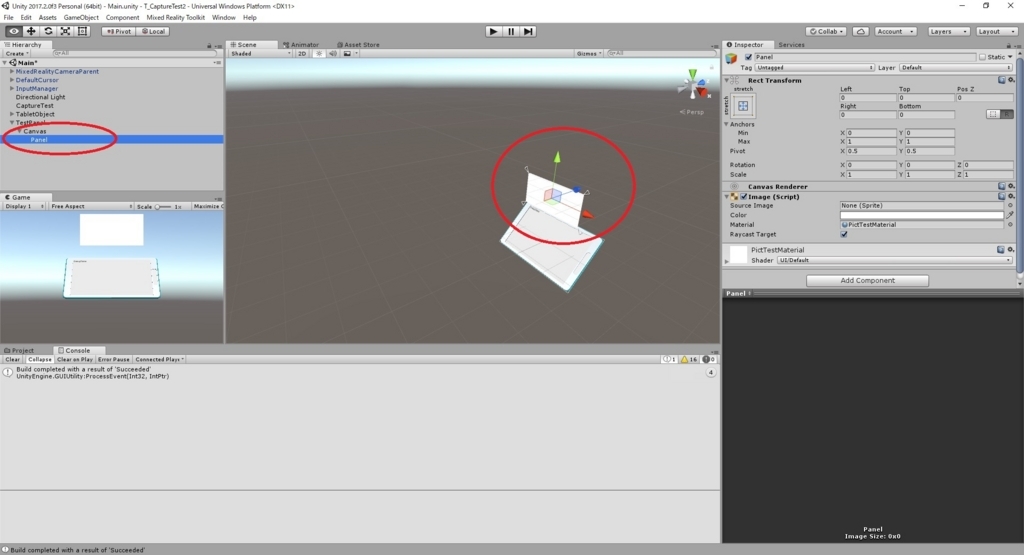The width and height of the screenshot is (1024, 555).
Task: Open the Layer Default dropdown
Action: pyautogui.click(x=955, y=68)
